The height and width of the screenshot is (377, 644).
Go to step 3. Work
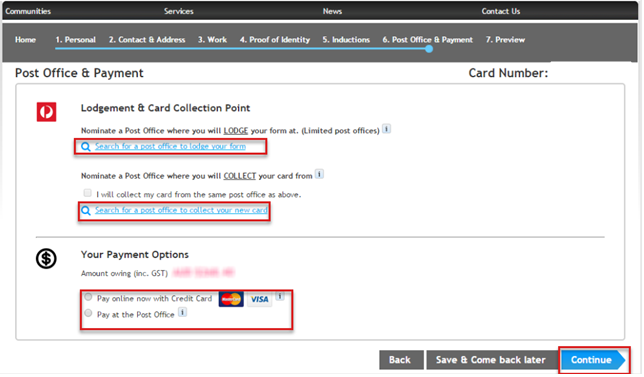pyautogui.click(x=212, y=40)
